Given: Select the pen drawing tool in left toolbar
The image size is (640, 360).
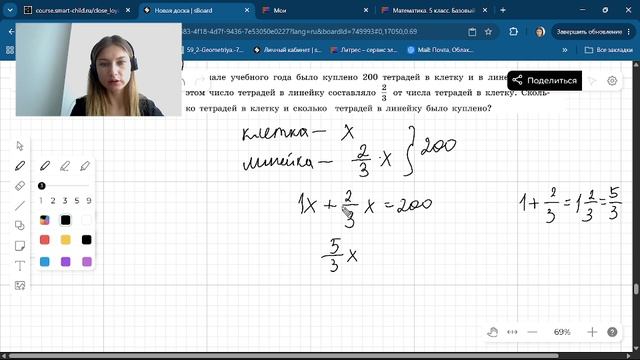Looking at the screenshot, I should point(20,166).
